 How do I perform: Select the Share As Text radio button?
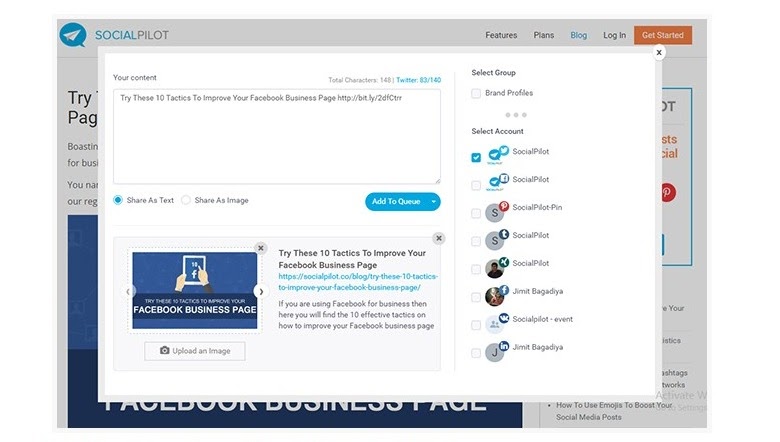point(118,200)
